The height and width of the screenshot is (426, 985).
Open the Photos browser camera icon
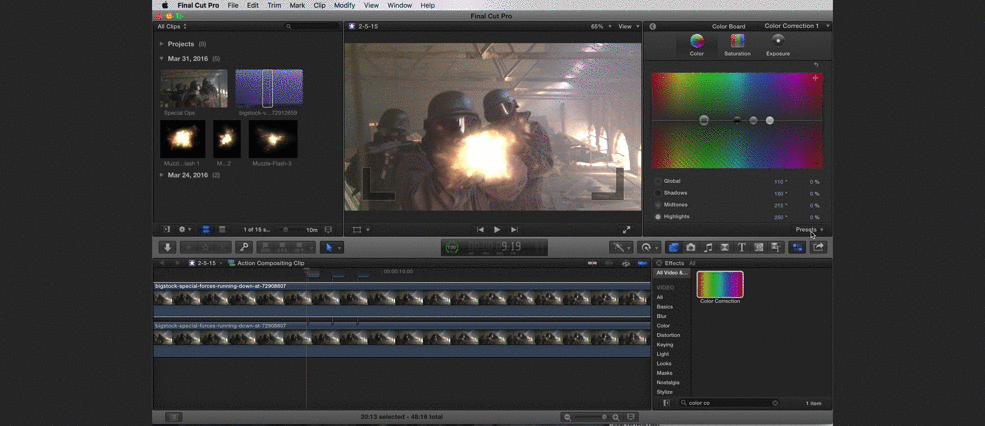coord(690,247)
